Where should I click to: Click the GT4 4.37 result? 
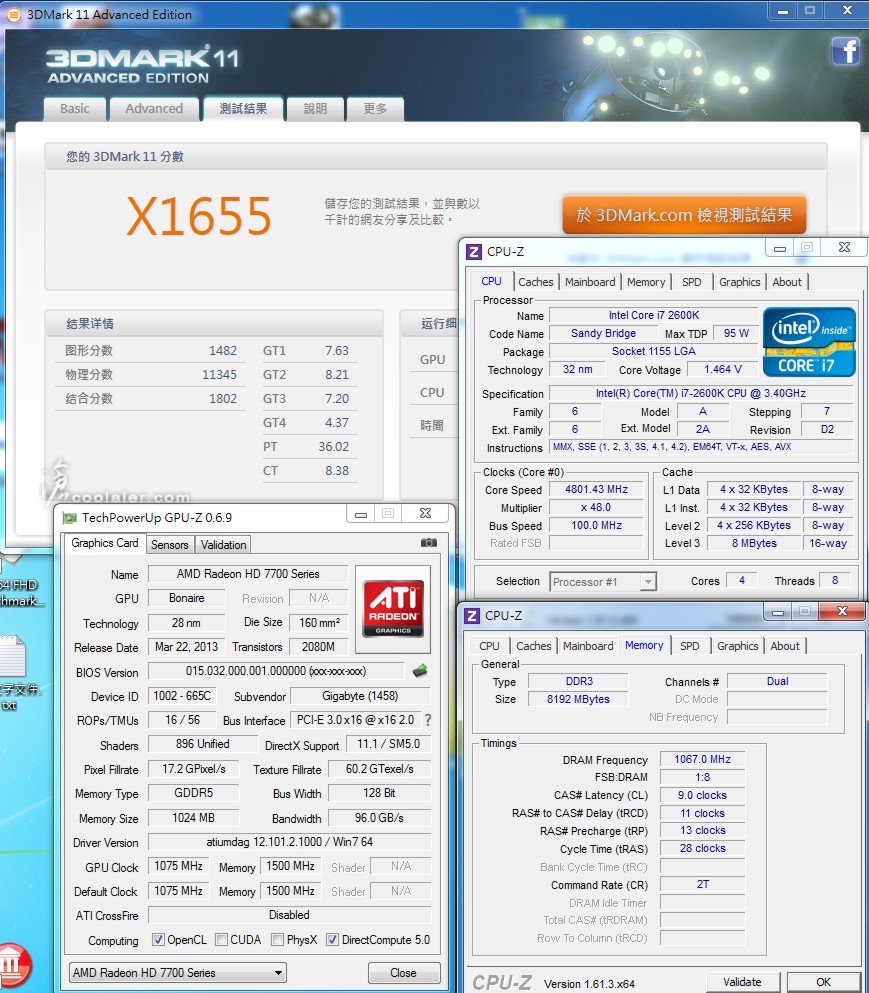tap(337, 422)
